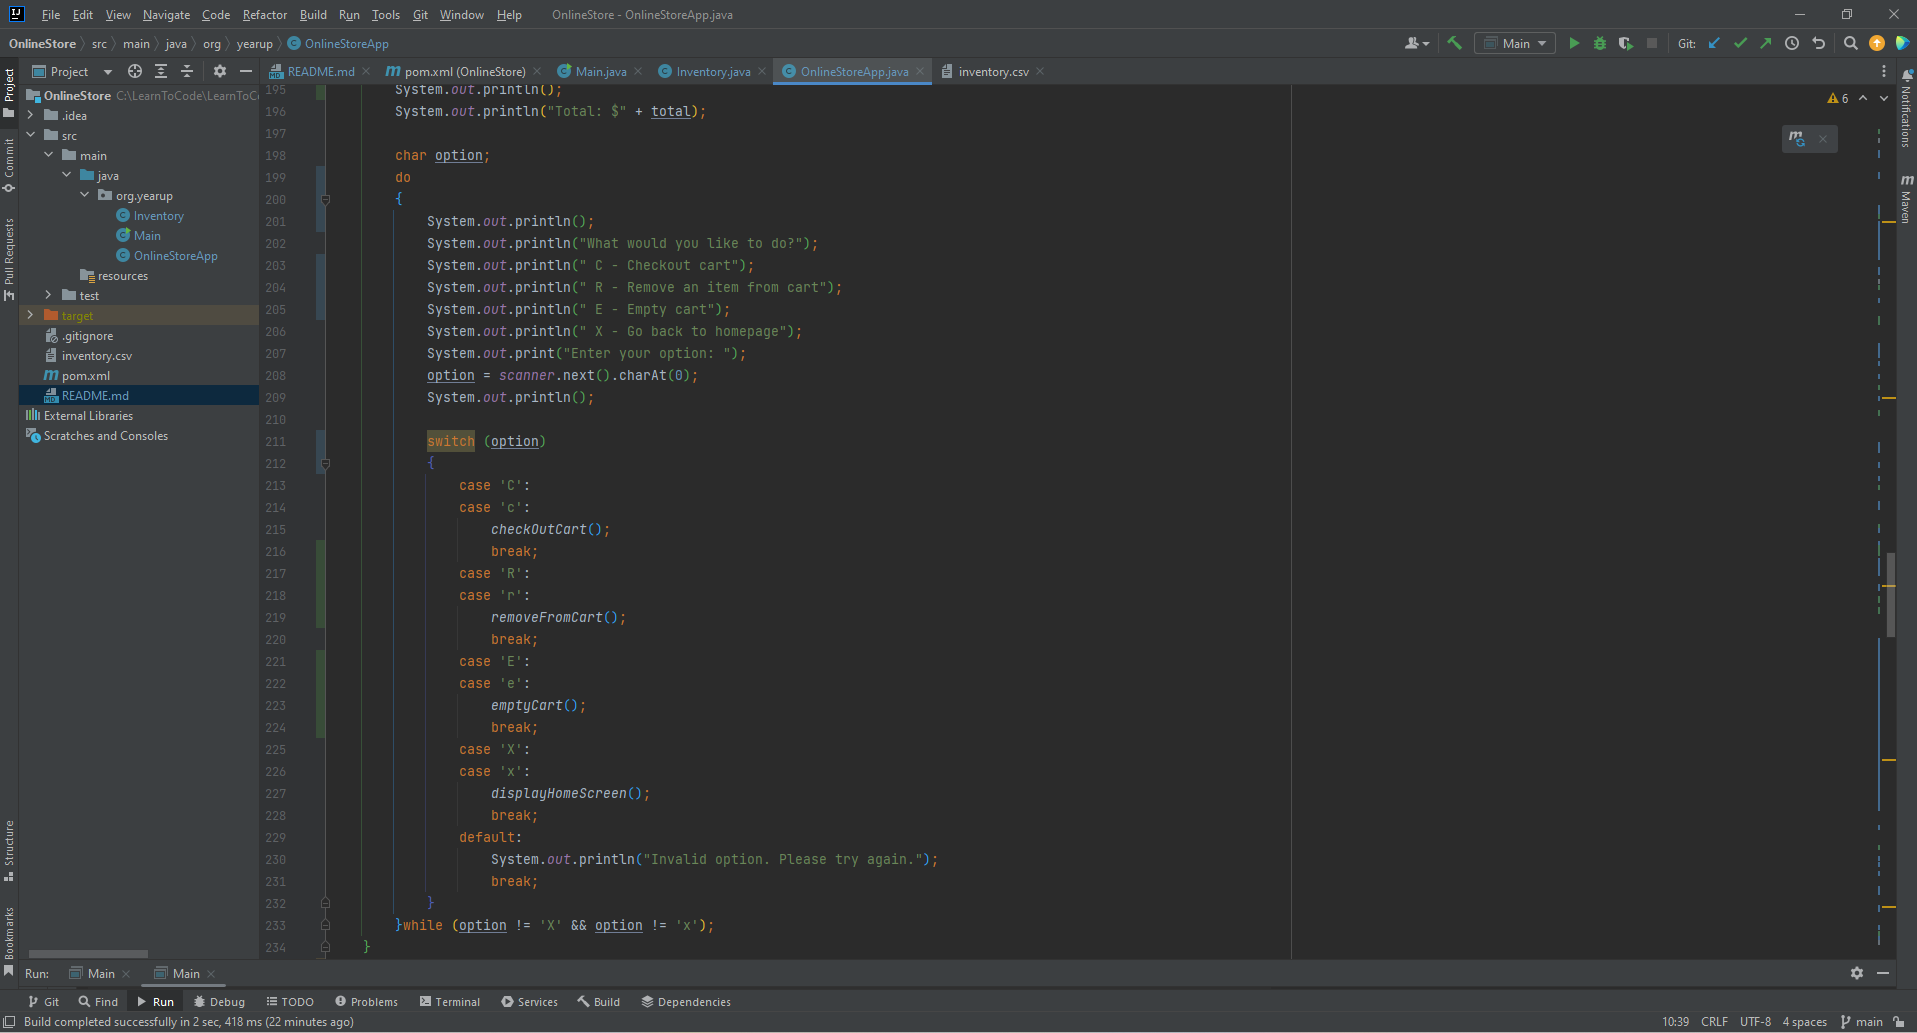Switch to the pom.xml (OnlineStore) tab
This screenshot has height=1033, width=1917.
pos(465,71)
